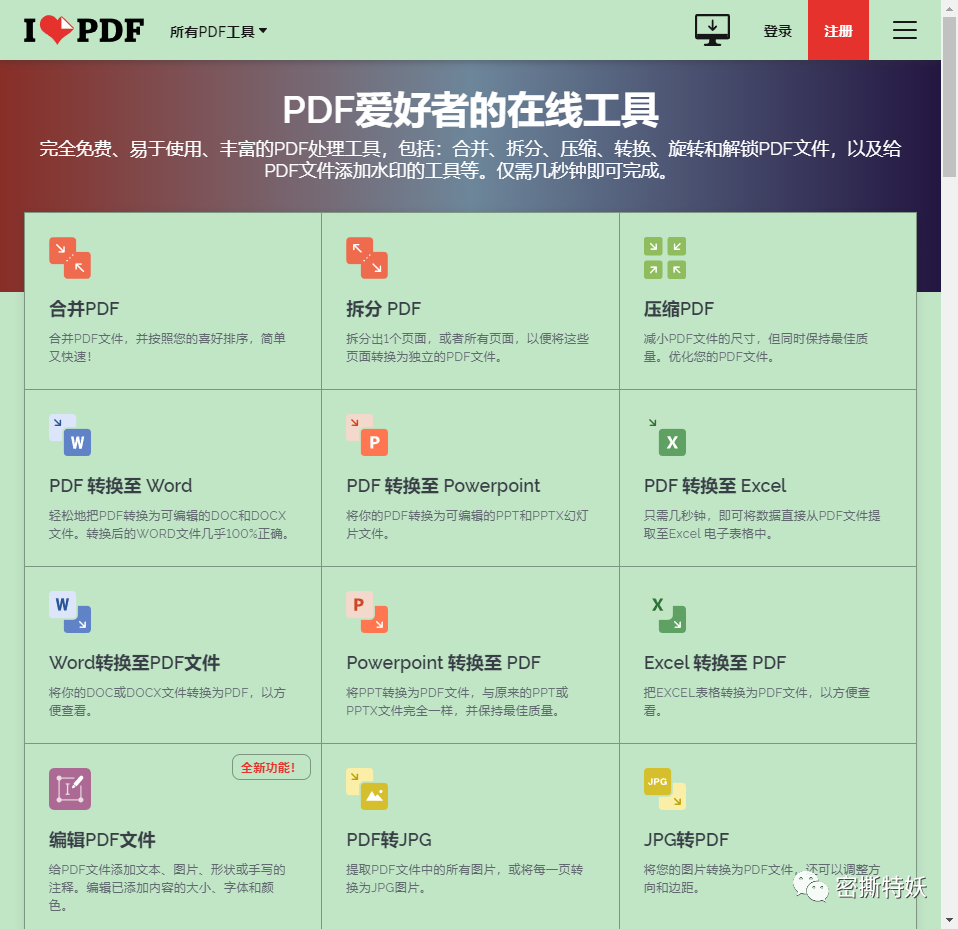Image resolution: width=958 pixels, height=929 pixels.
Task: Open the 所有PDF工具 dropdown menu
Action: tap(218, 31)
